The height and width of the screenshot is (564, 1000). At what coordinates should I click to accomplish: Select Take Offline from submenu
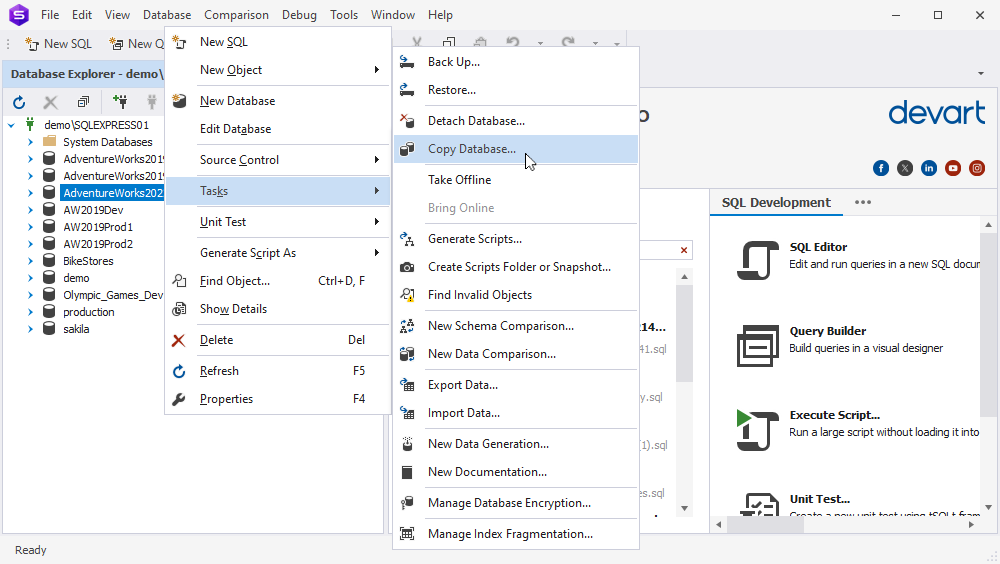[x=516, y=180]
